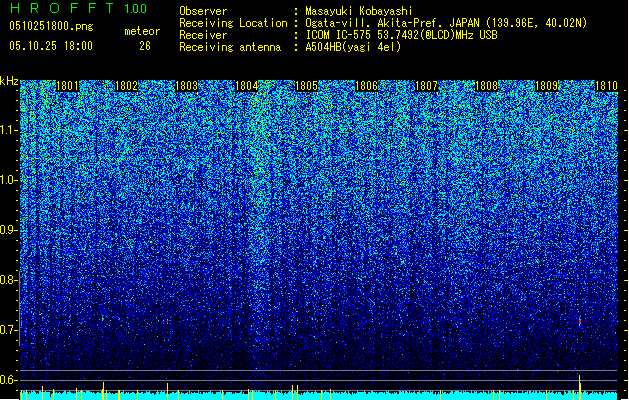The width and height of the screenshot is (629, 400).
Task: Click the kHz axis unit label
Action: pos(9,81)
